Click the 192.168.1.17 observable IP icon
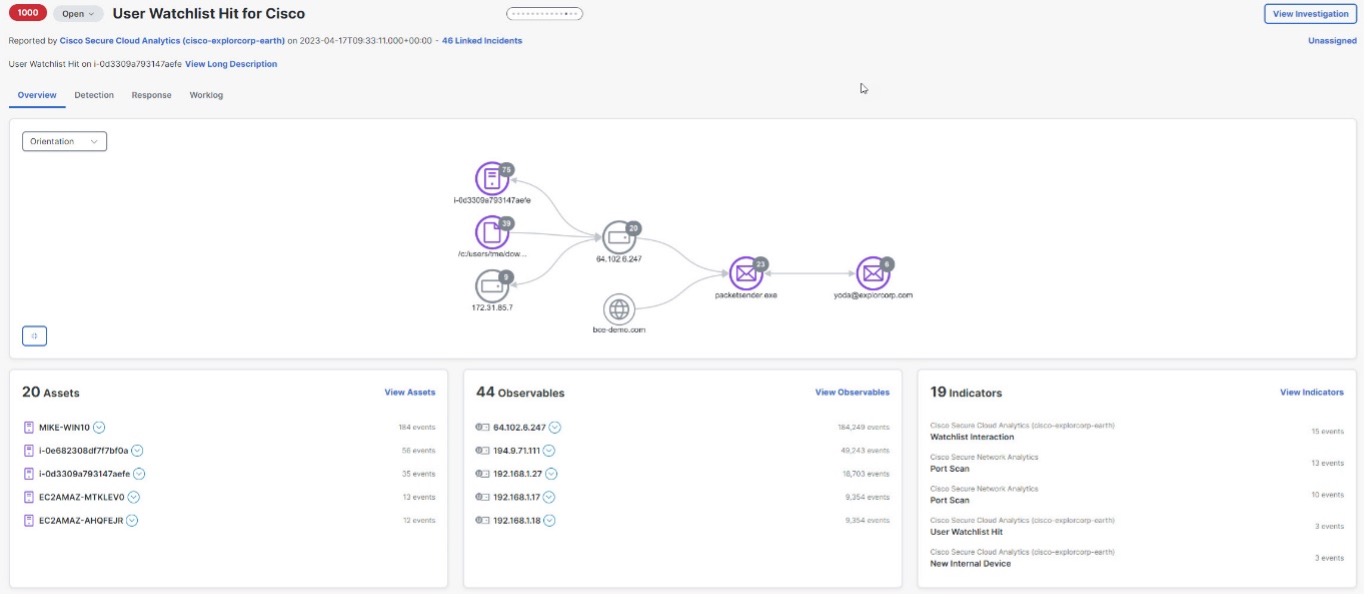 (482, 497)
